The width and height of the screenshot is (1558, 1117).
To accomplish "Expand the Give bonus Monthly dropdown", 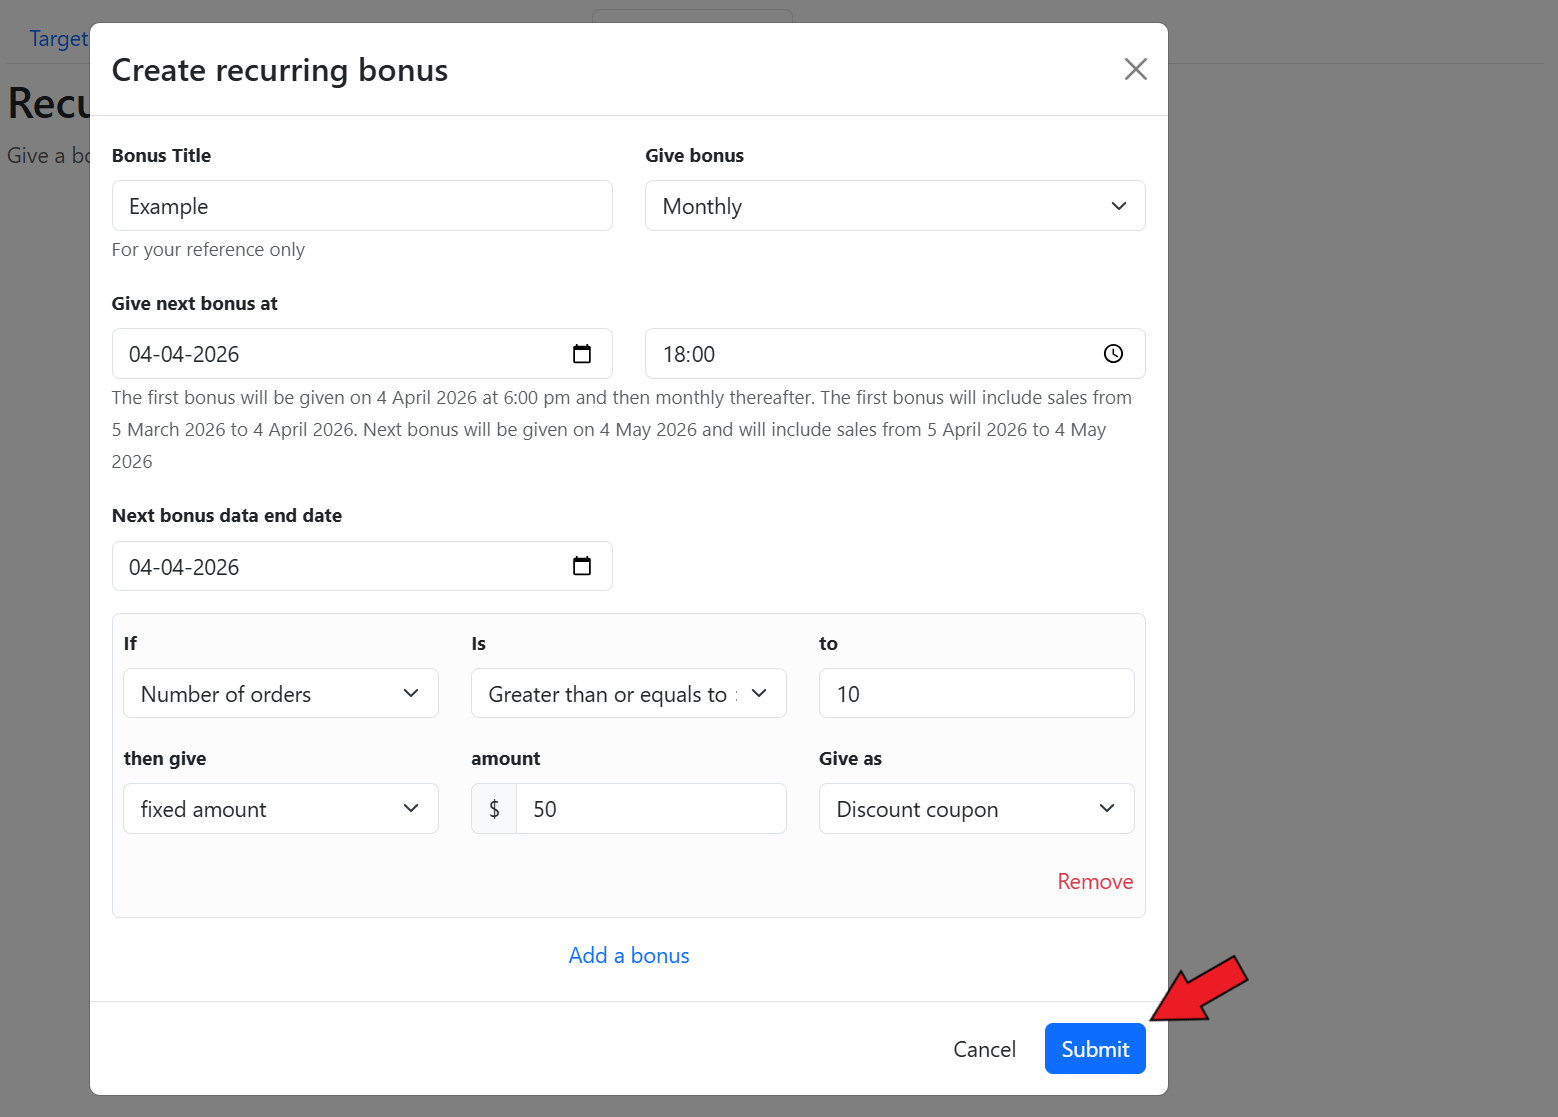I will [x=894, y=206].
